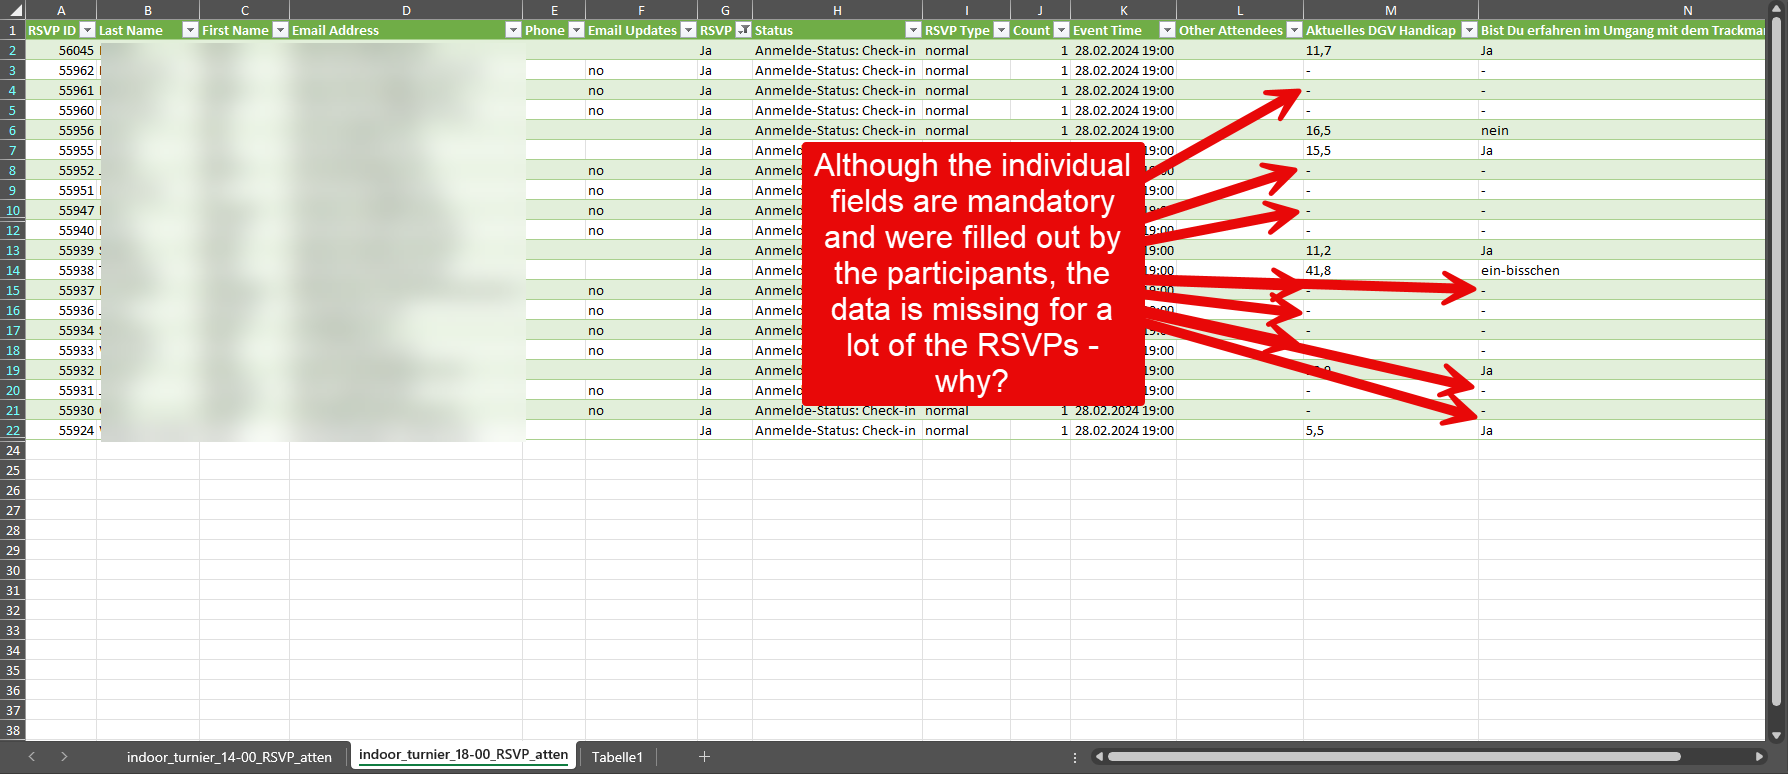Screen dimensions: 1788x774
Task: Select row 24 header
Action: pyautogui.click(x=13, y=450)
